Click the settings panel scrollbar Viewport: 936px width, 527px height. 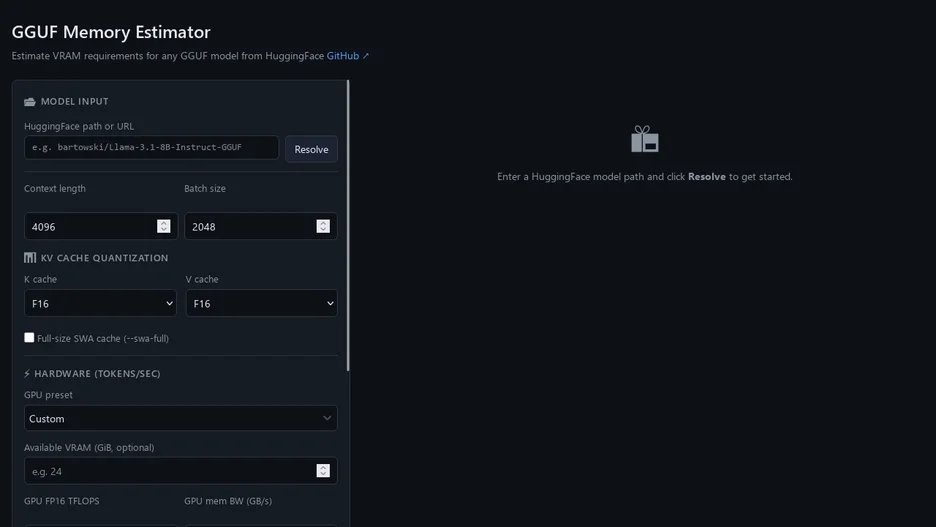pos(347,226)
